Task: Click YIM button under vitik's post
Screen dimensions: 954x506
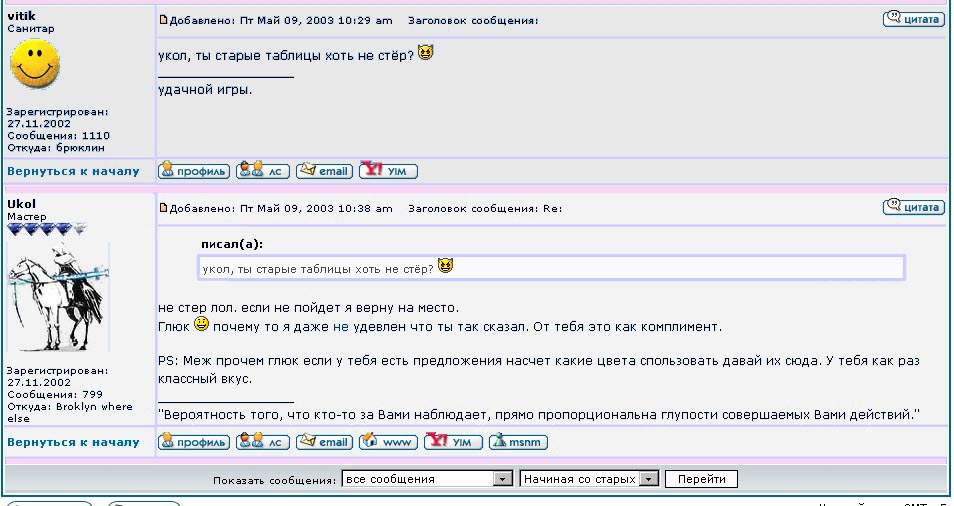Action: point(388,171)
